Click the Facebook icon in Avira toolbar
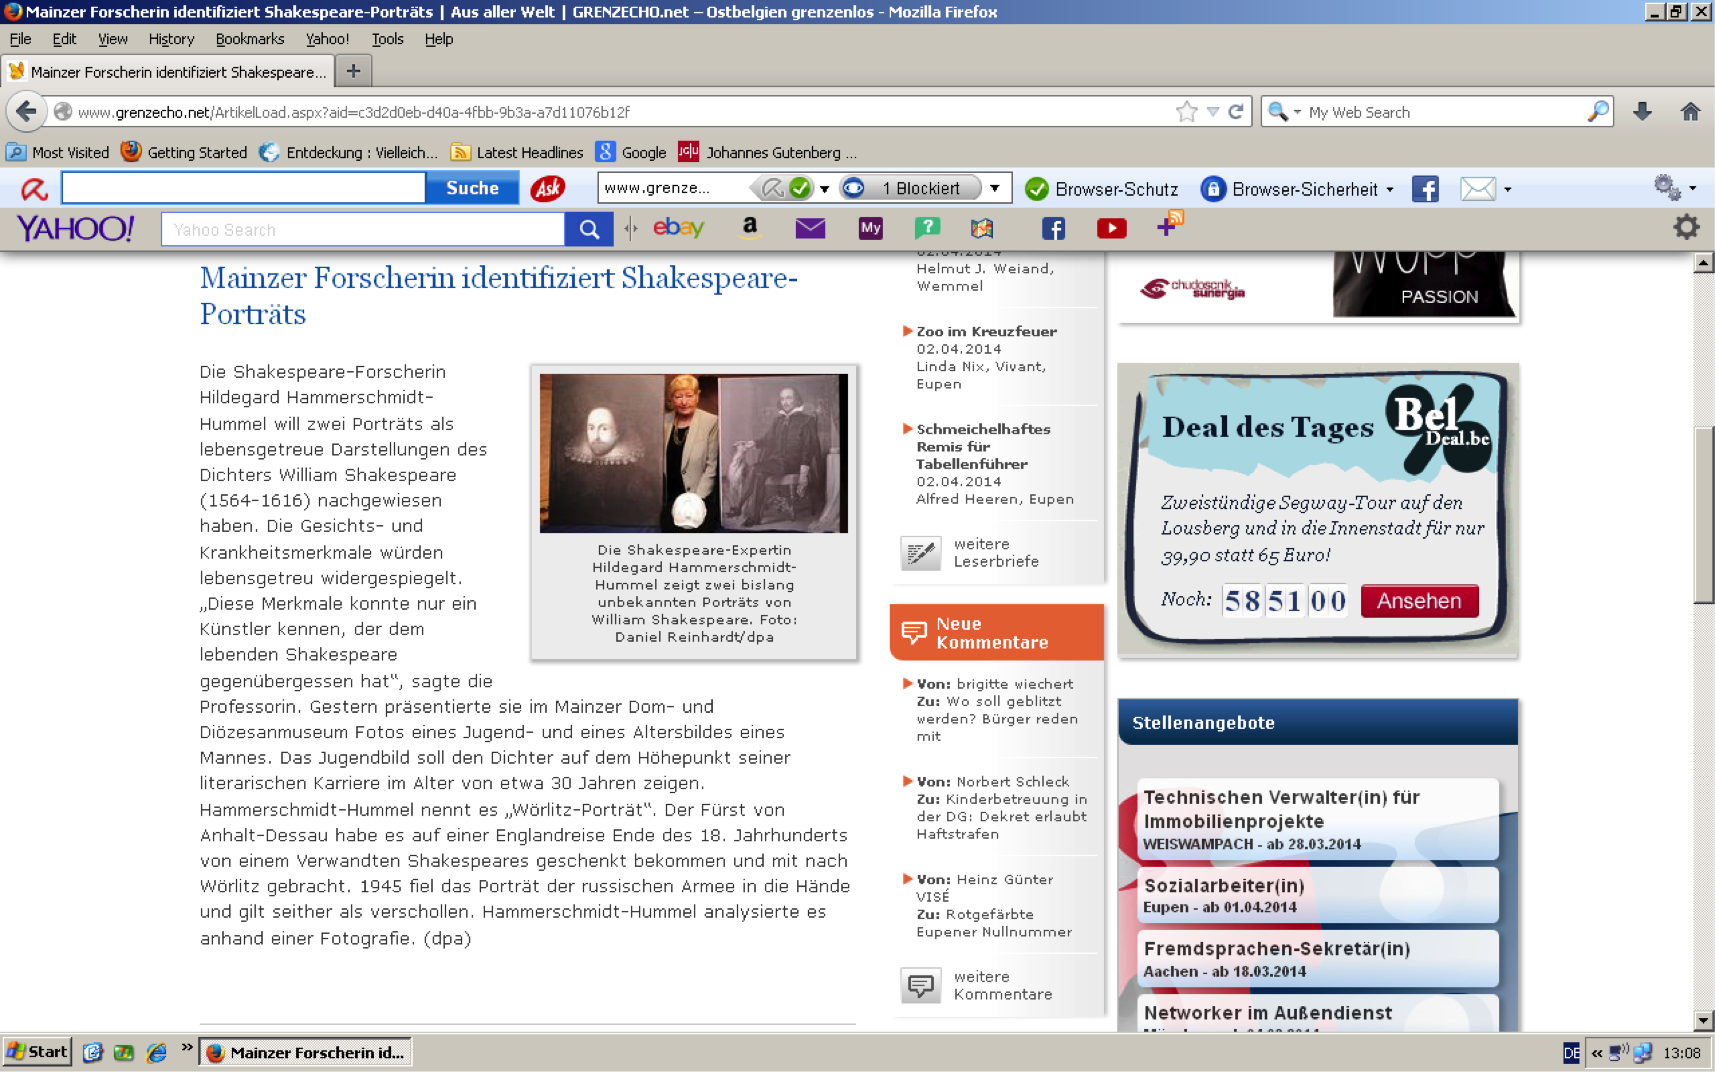 1425,189
